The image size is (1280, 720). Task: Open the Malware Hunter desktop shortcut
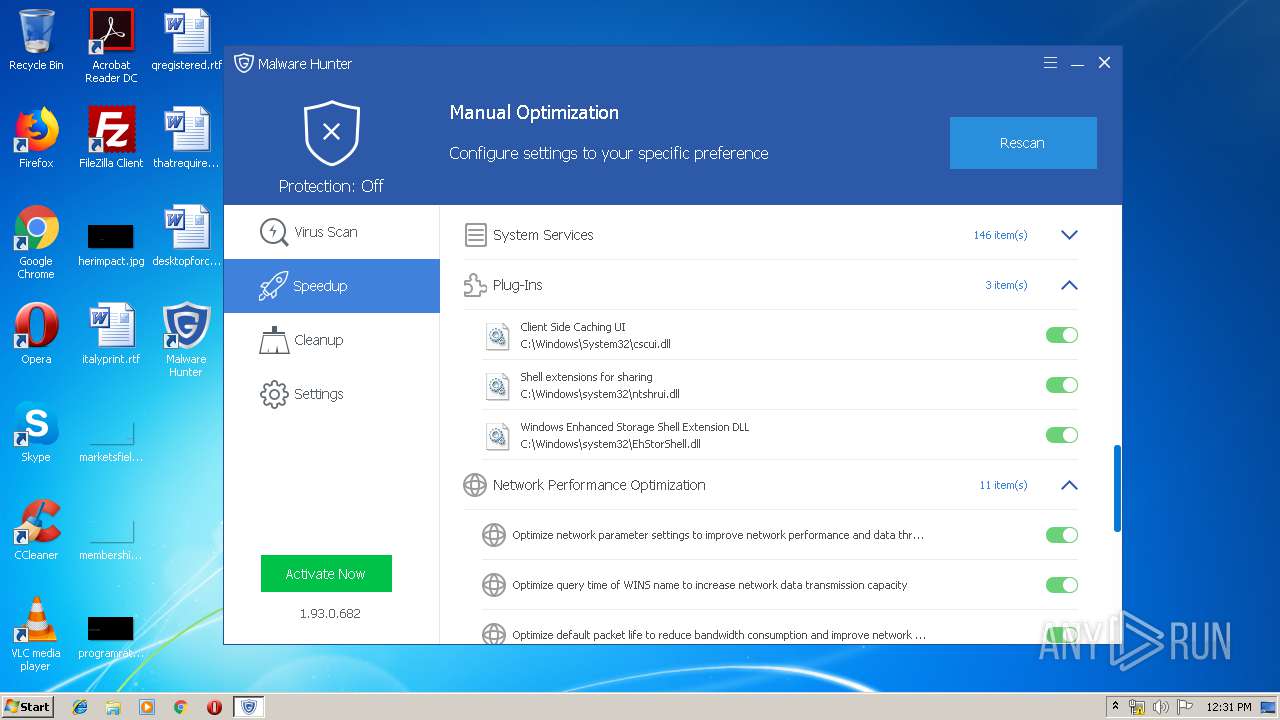coord(186,340)
